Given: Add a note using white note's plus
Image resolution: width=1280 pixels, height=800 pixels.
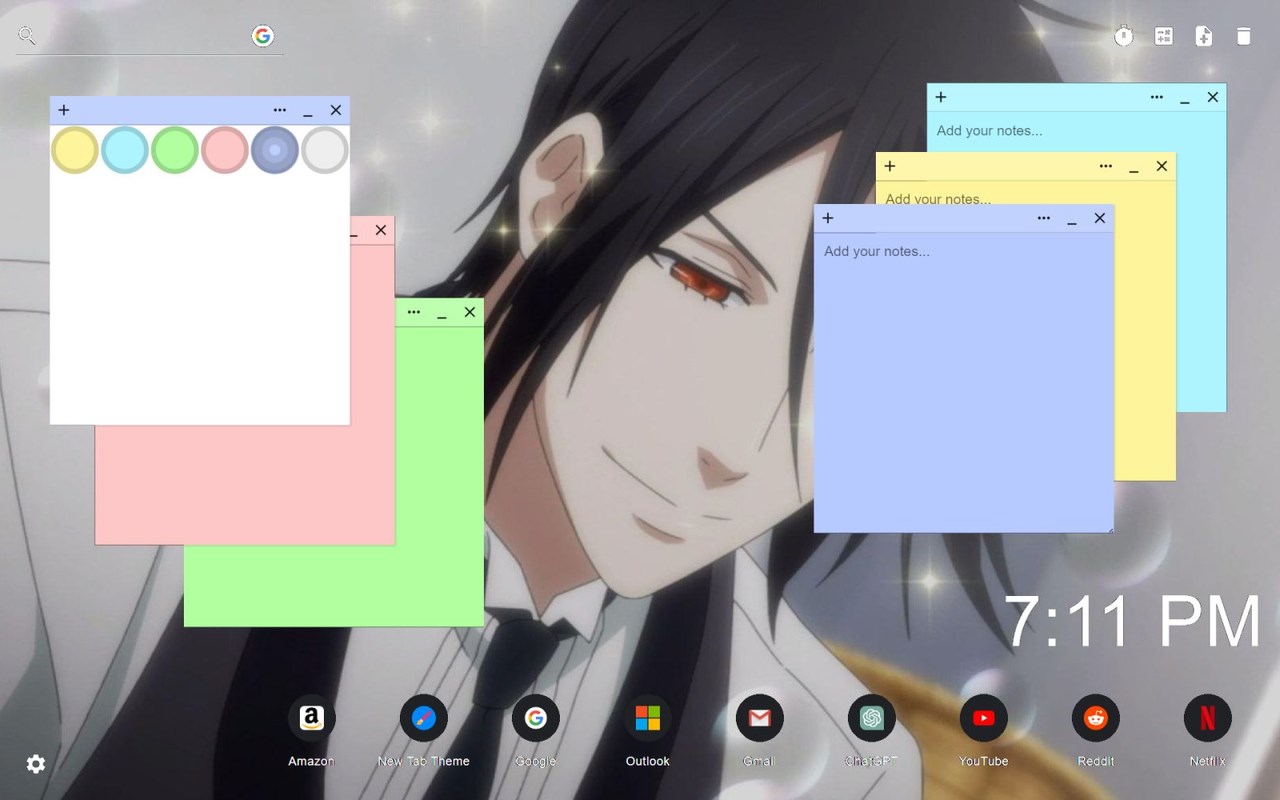Looking at the screenshot, I should tap(64, 110).
